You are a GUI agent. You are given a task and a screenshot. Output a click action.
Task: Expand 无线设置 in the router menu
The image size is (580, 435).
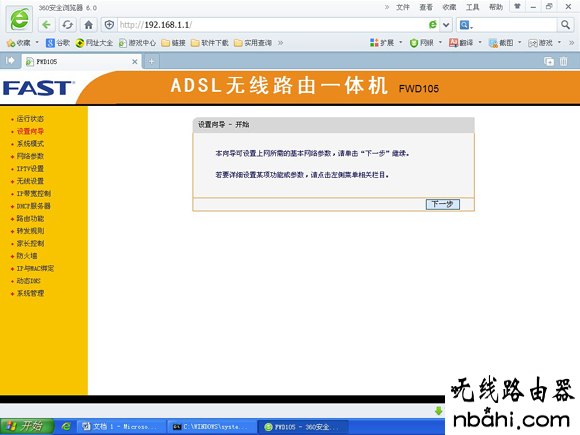pos(30,181)
